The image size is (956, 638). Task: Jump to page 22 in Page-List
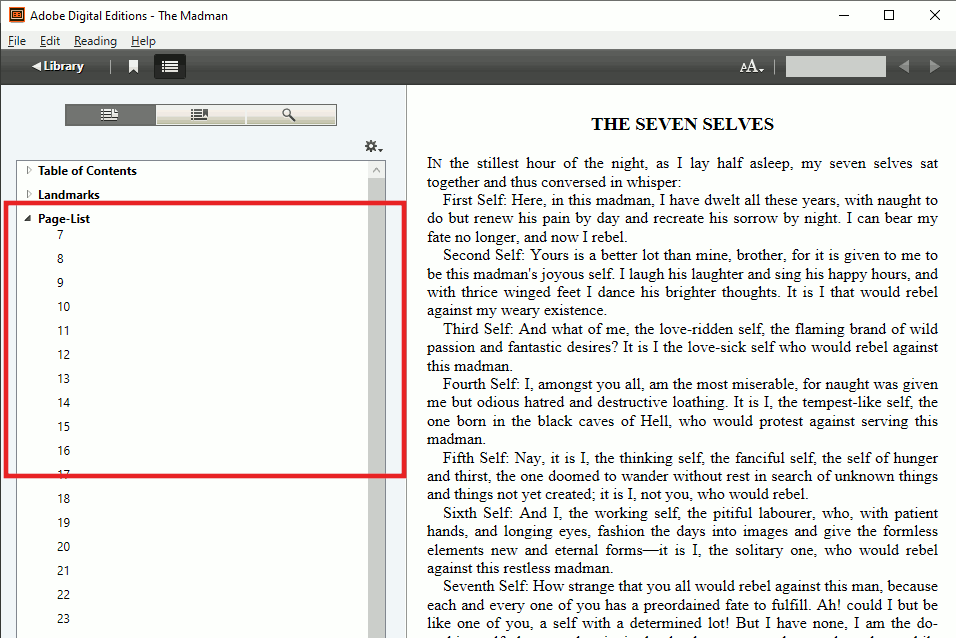63,595
